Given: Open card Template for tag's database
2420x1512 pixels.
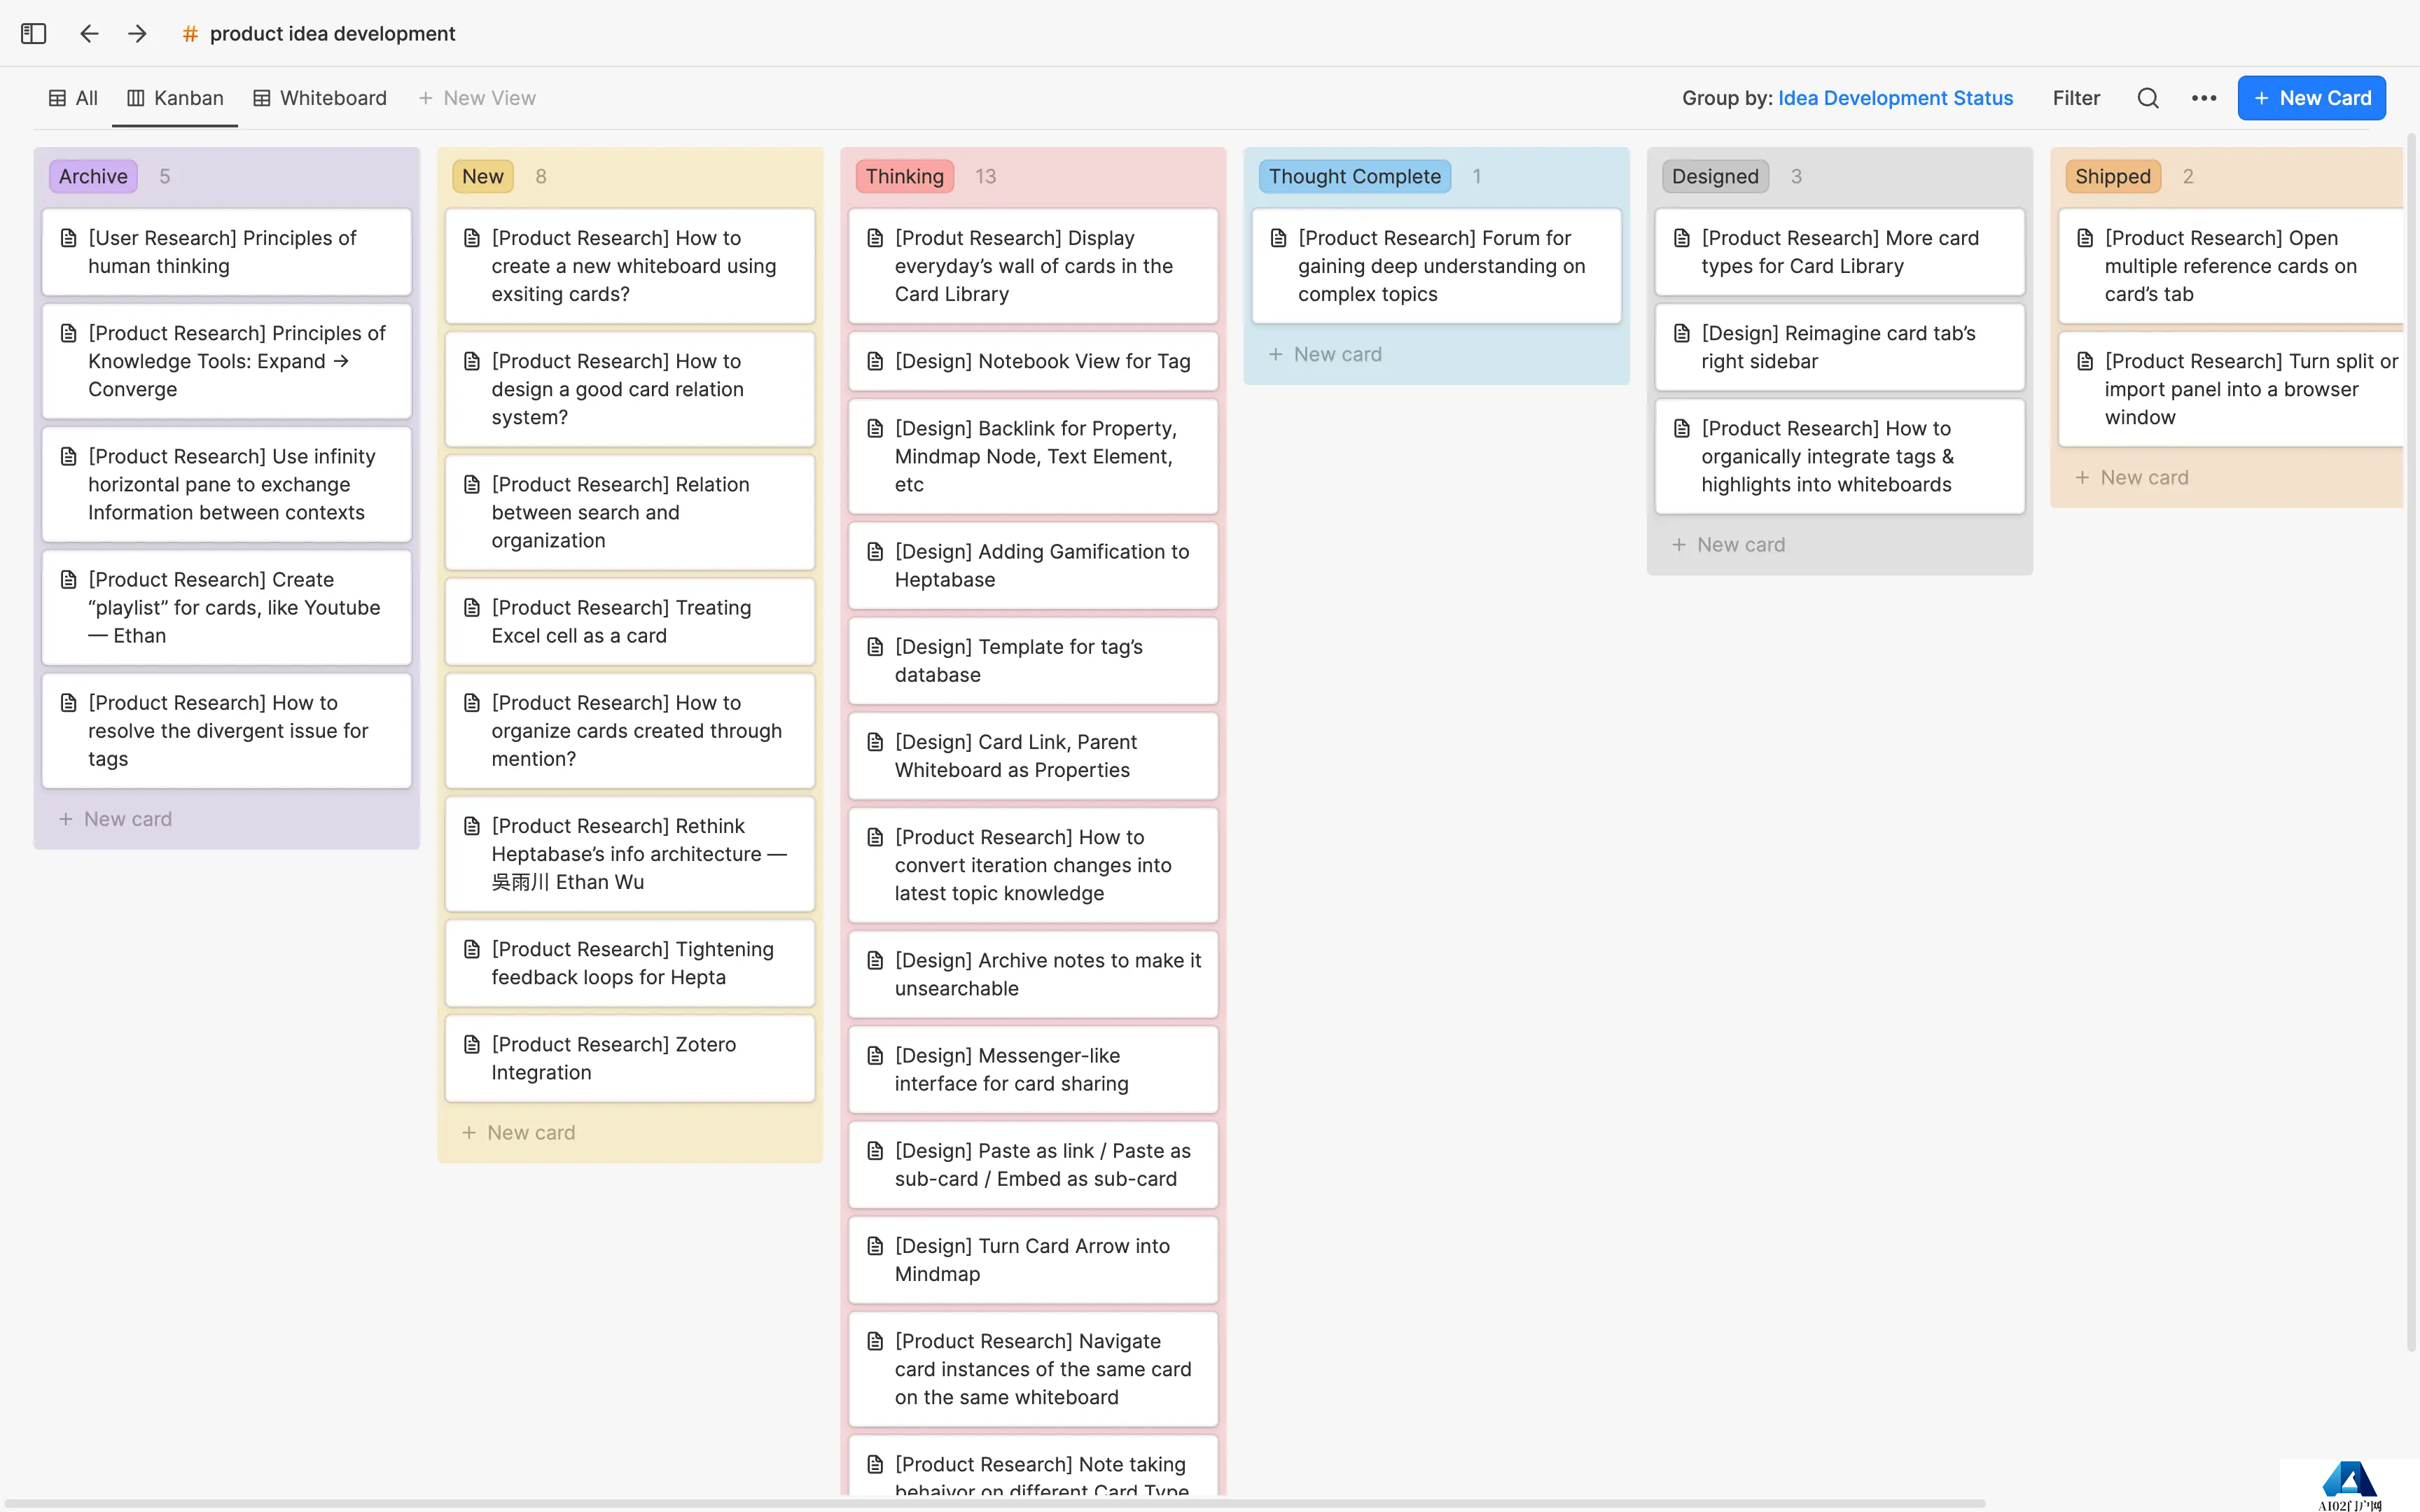Looking at the screenshot, I should 1033,661.
